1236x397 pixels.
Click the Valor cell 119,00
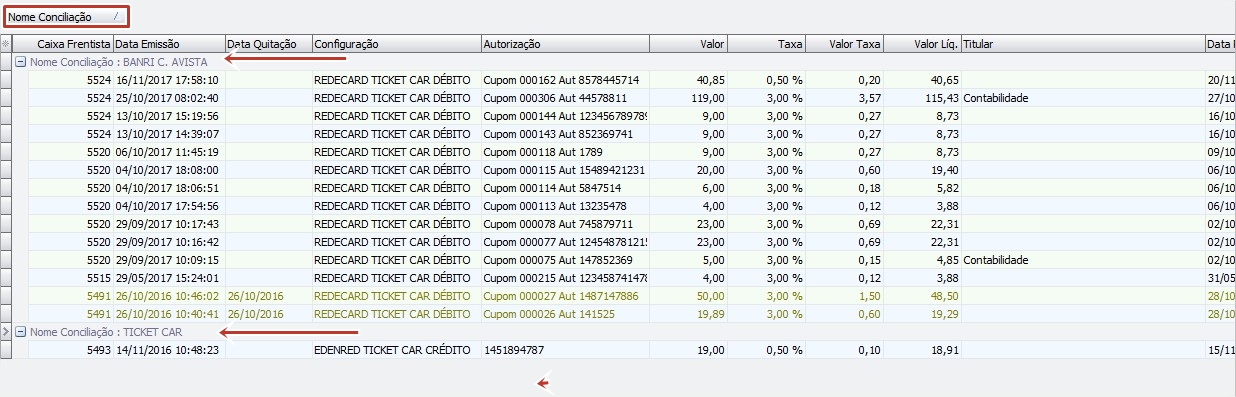click(x=688, y=97)
